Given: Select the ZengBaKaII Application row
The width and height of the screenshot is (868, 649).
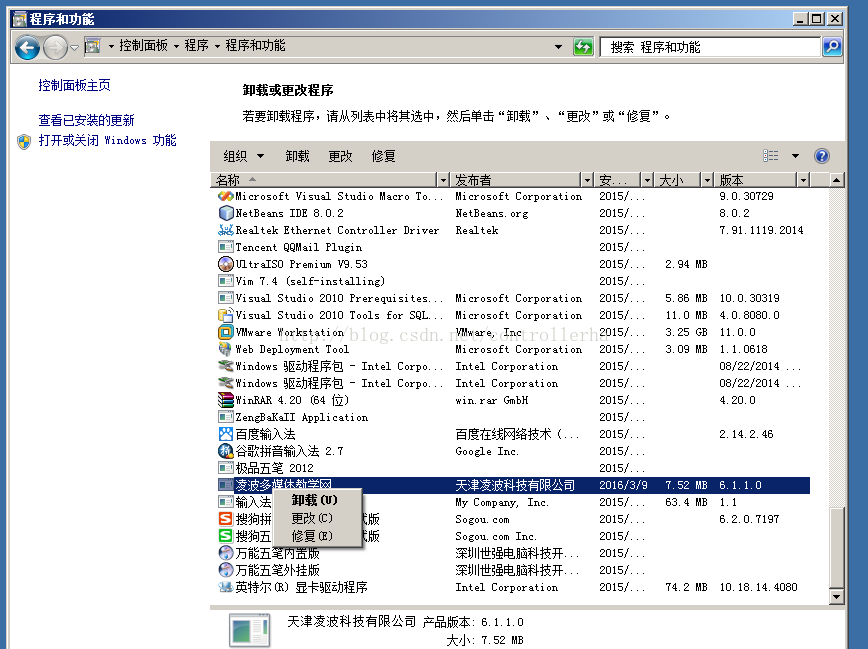Looking at the screenshot, I should 513,417.
